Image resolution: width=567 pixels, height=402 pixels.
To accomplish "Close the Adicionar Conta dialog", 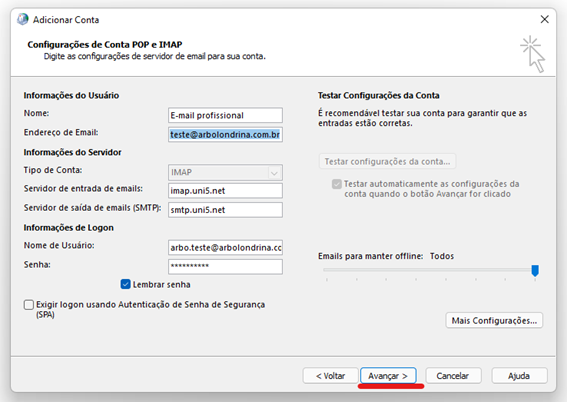I will (545, 19).
